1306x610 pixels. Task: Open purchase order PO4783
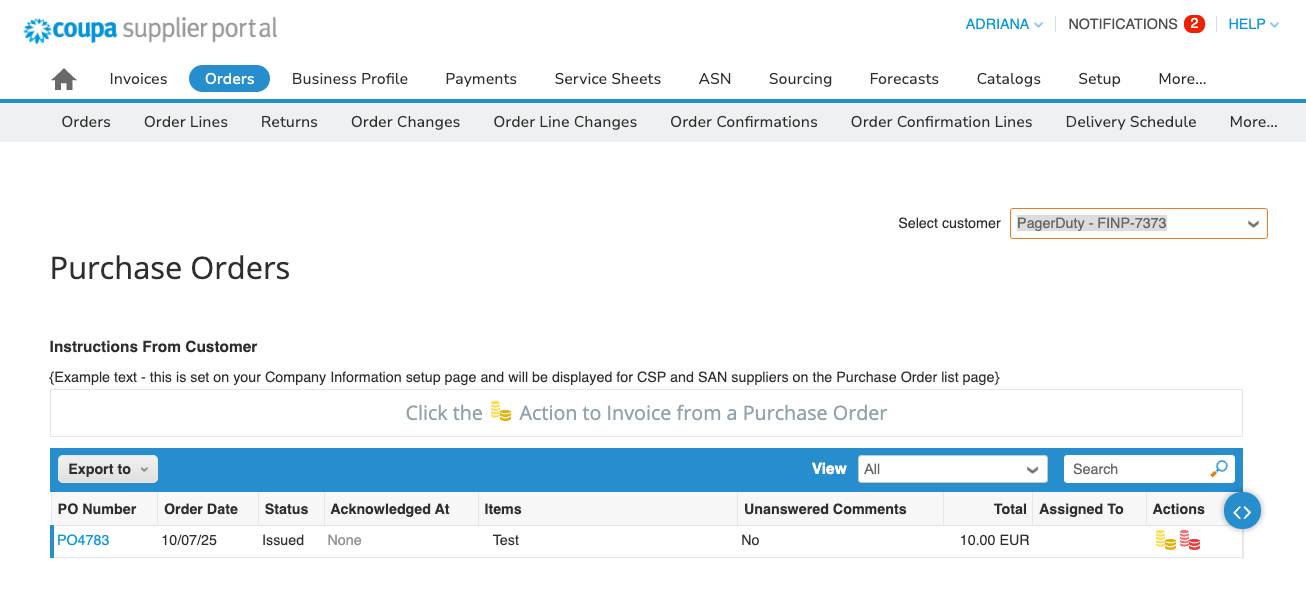[x=82, y=540]
